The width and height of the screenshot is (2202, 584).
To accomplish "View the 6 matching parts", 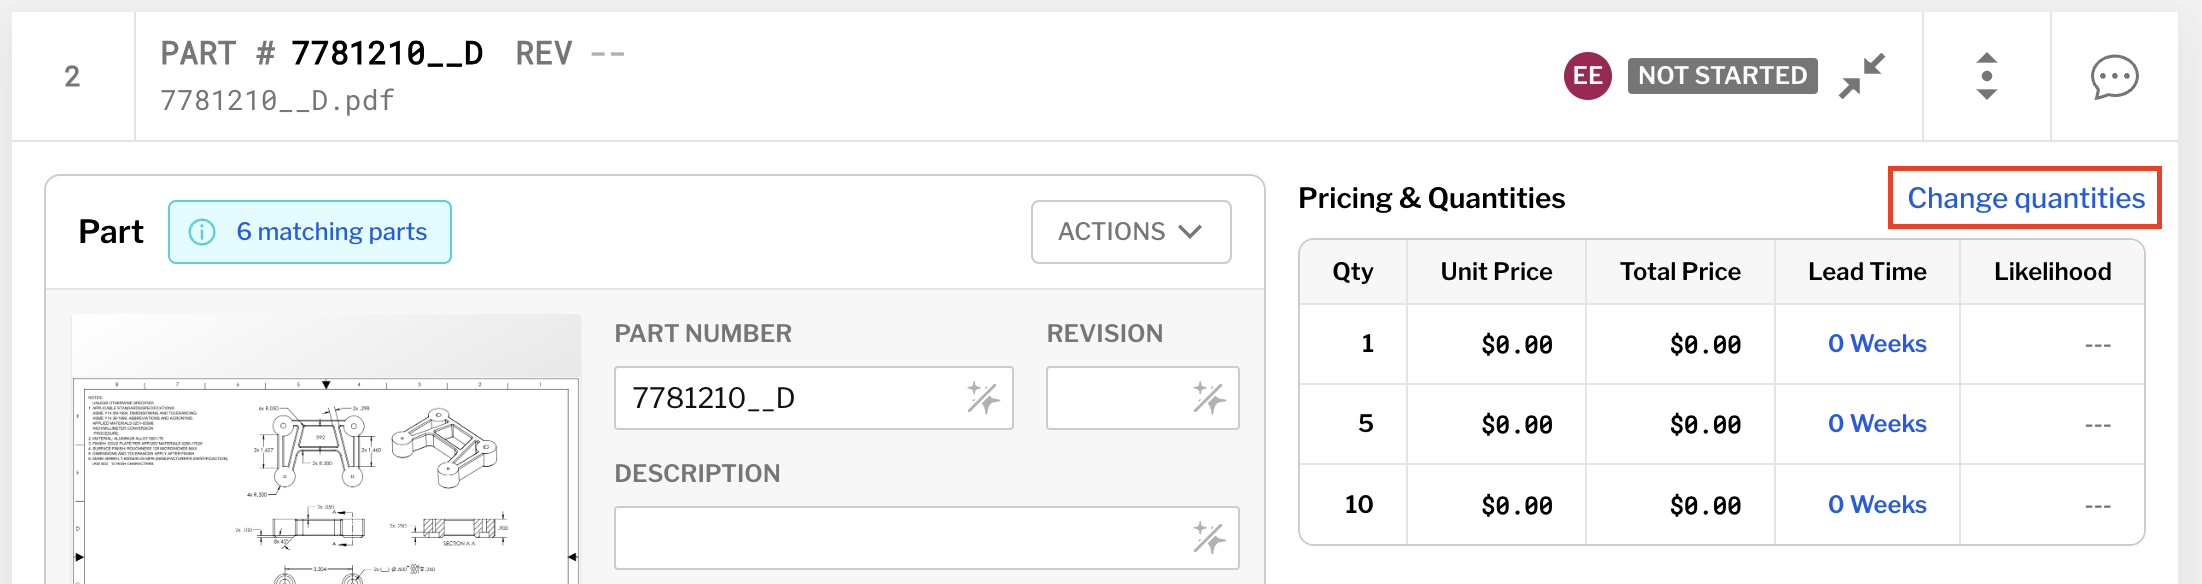I will 330,231.
